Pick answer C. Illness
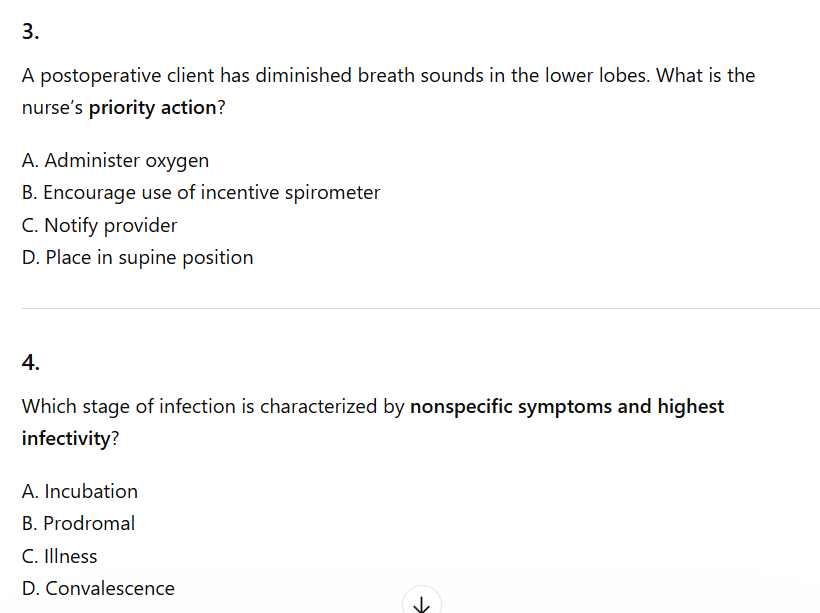This screenshot has width=820, height=613. click(60, 556)
